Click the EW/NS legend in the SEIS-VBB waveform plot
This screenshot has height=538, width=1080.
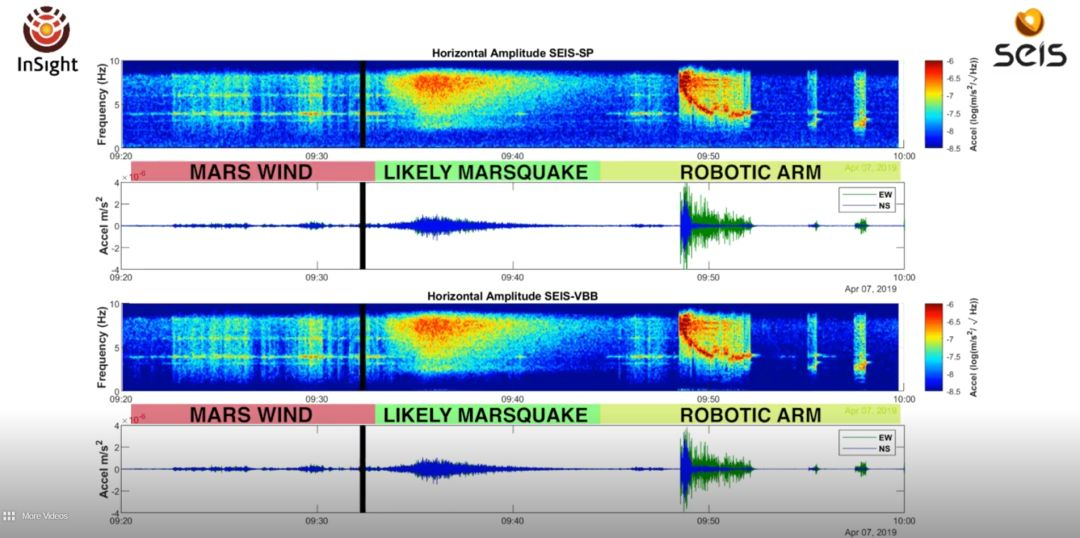868,444
